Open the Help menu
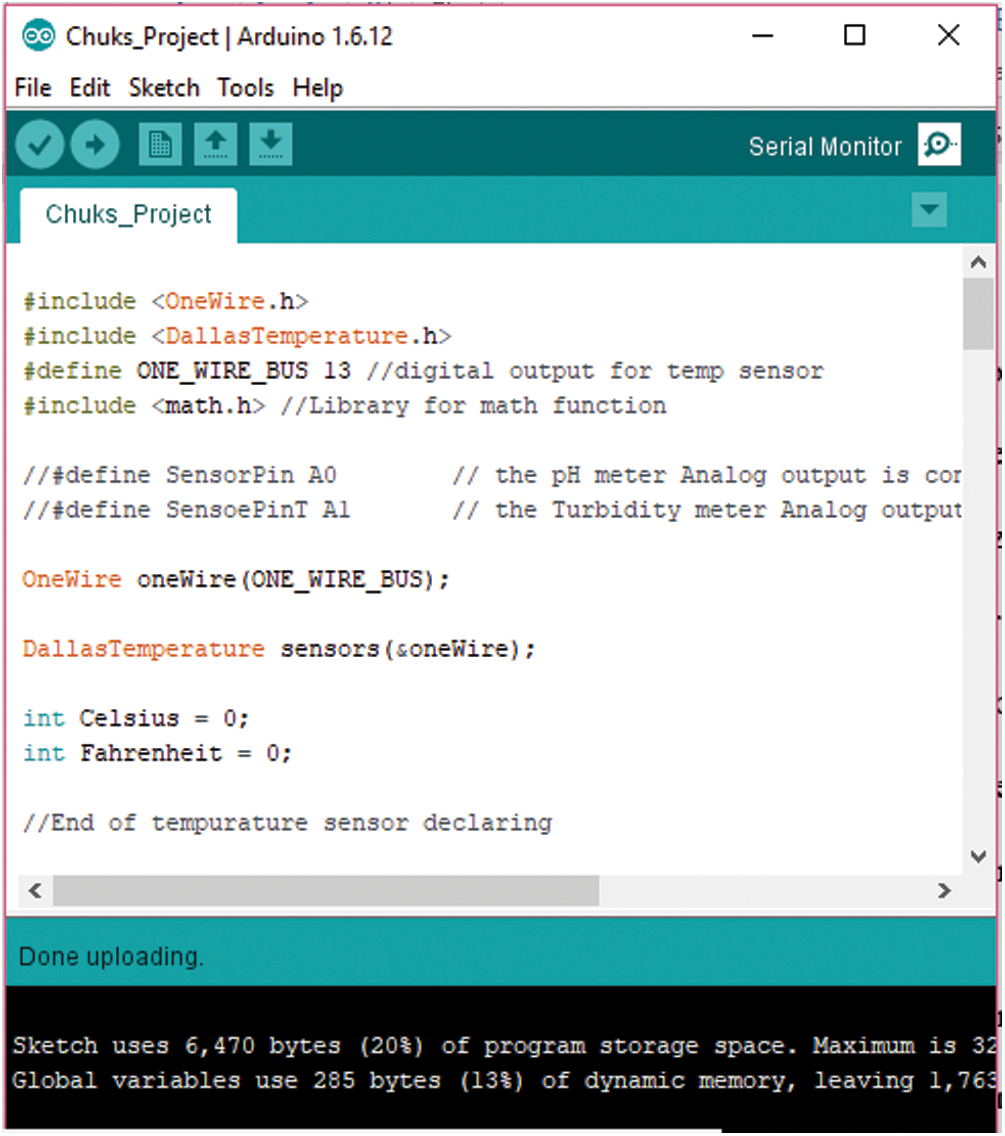 coord(318,88)
